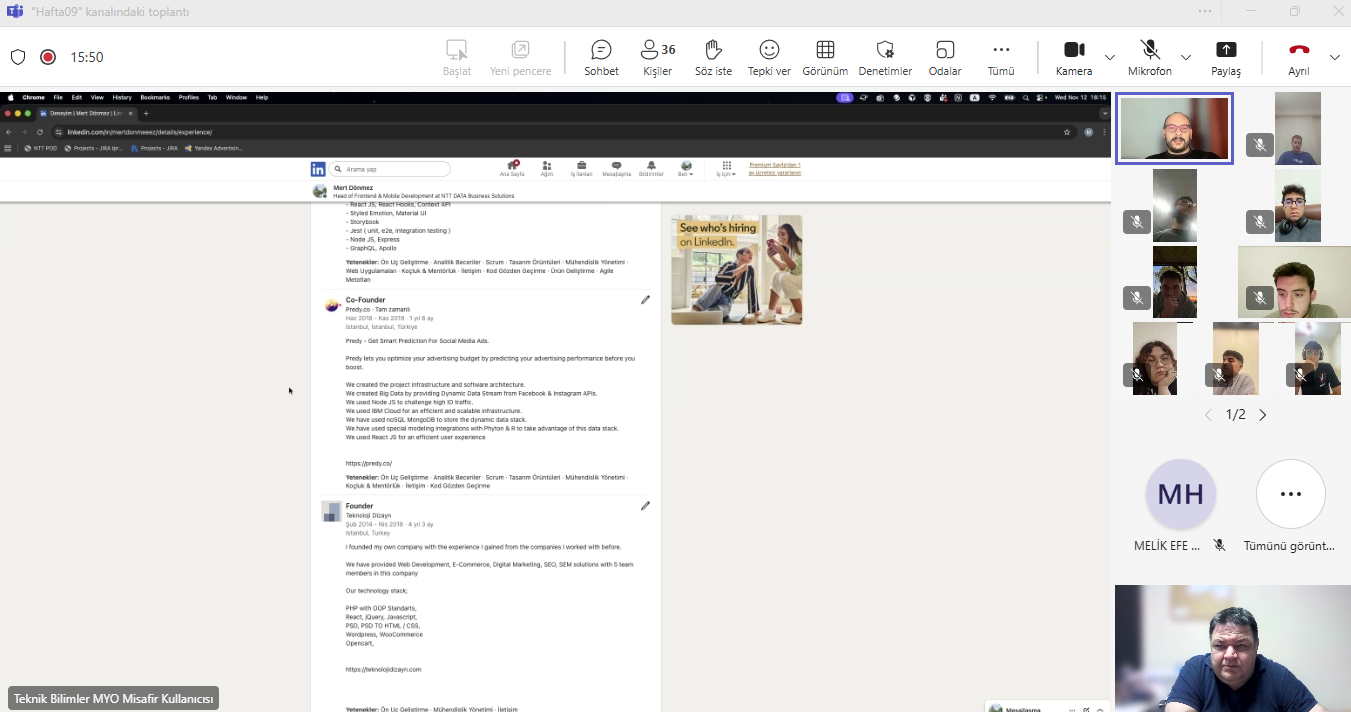Open the Tümü more options menu
Viewport: 1351px width, 712px height.
1001,57
